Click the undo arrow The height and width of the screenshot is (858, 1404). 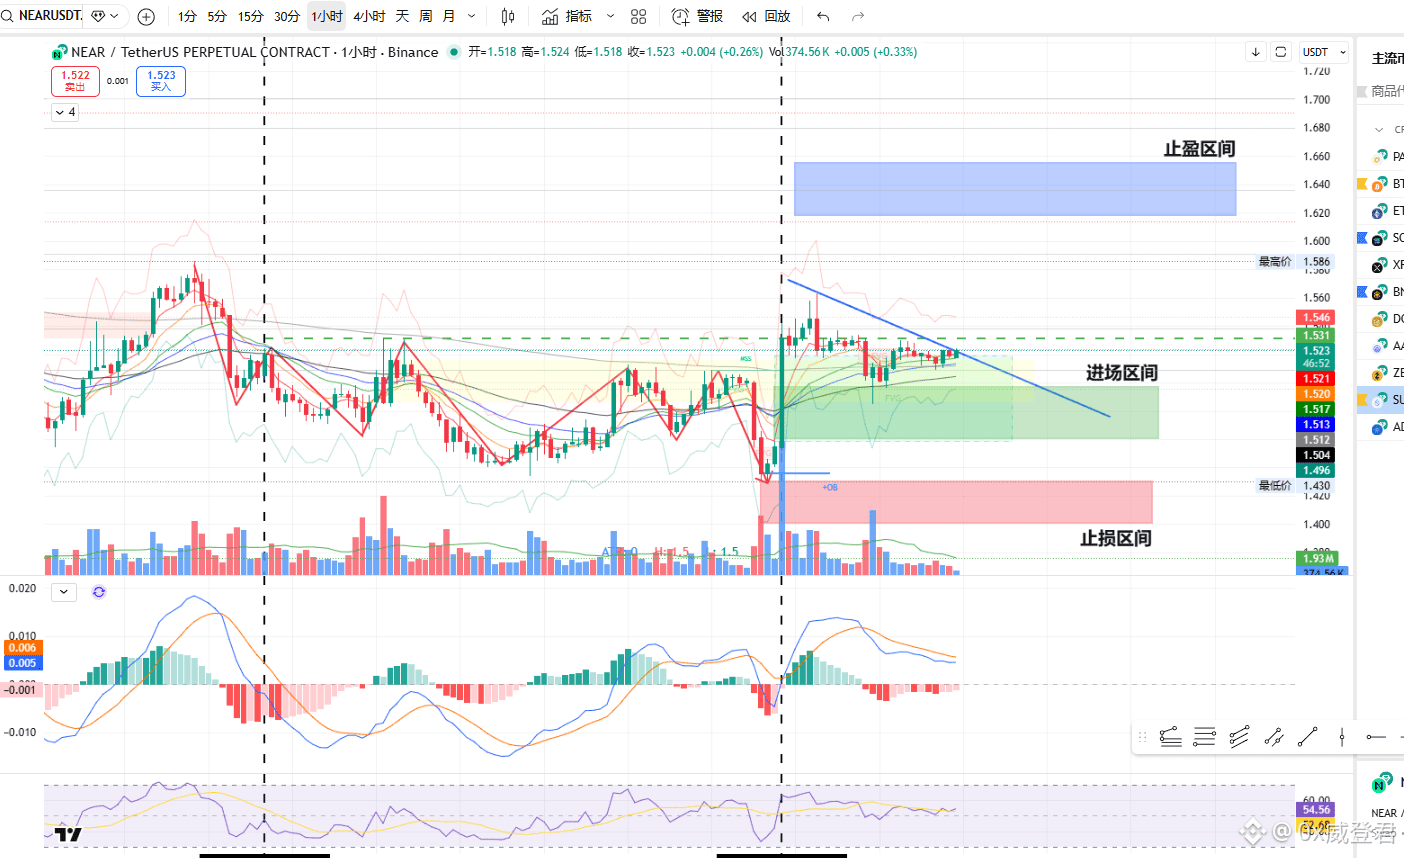(823, 16)
